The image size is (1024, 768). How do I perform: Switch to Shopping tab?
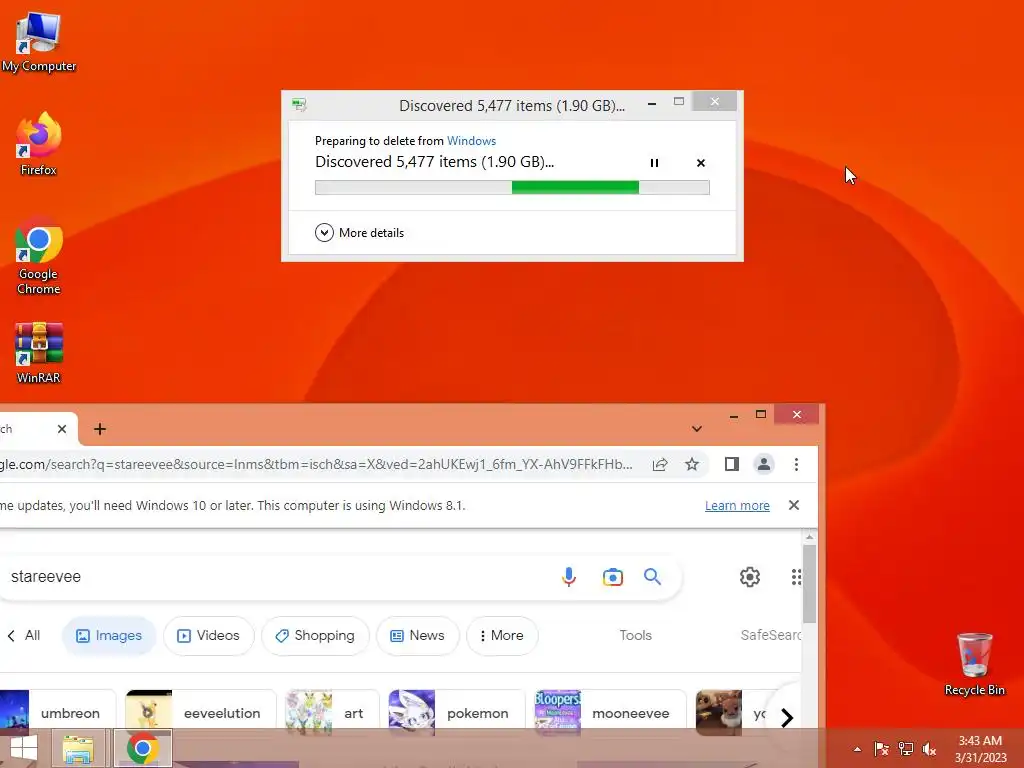coord(315,635)
